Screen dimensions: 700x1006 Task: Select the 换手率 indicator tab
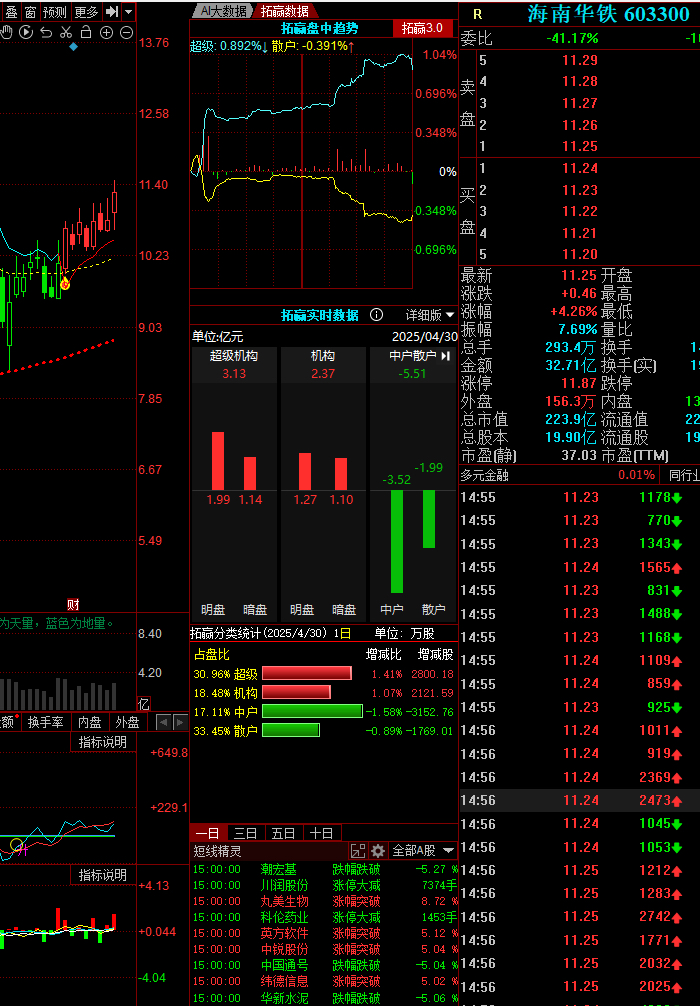tap(46, 722)
